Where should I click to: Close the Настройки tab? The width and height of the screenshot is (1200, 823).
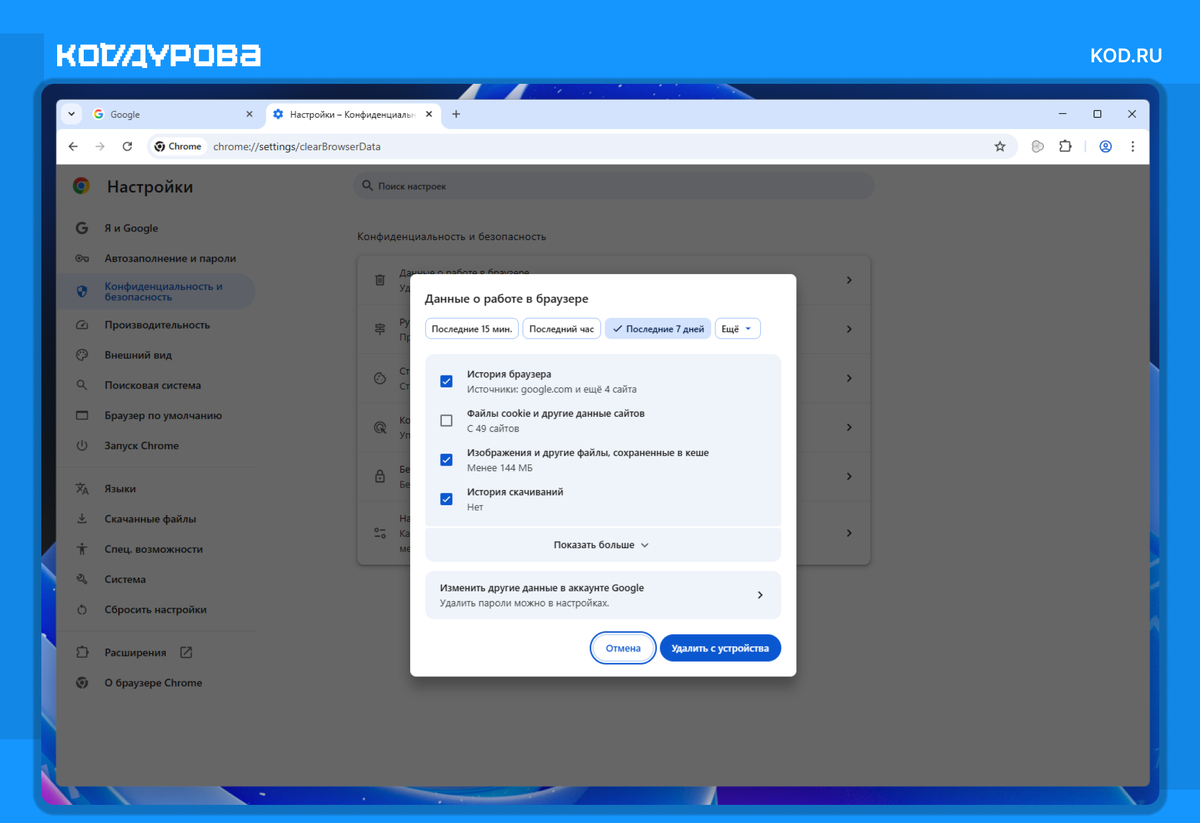[429, 114]
